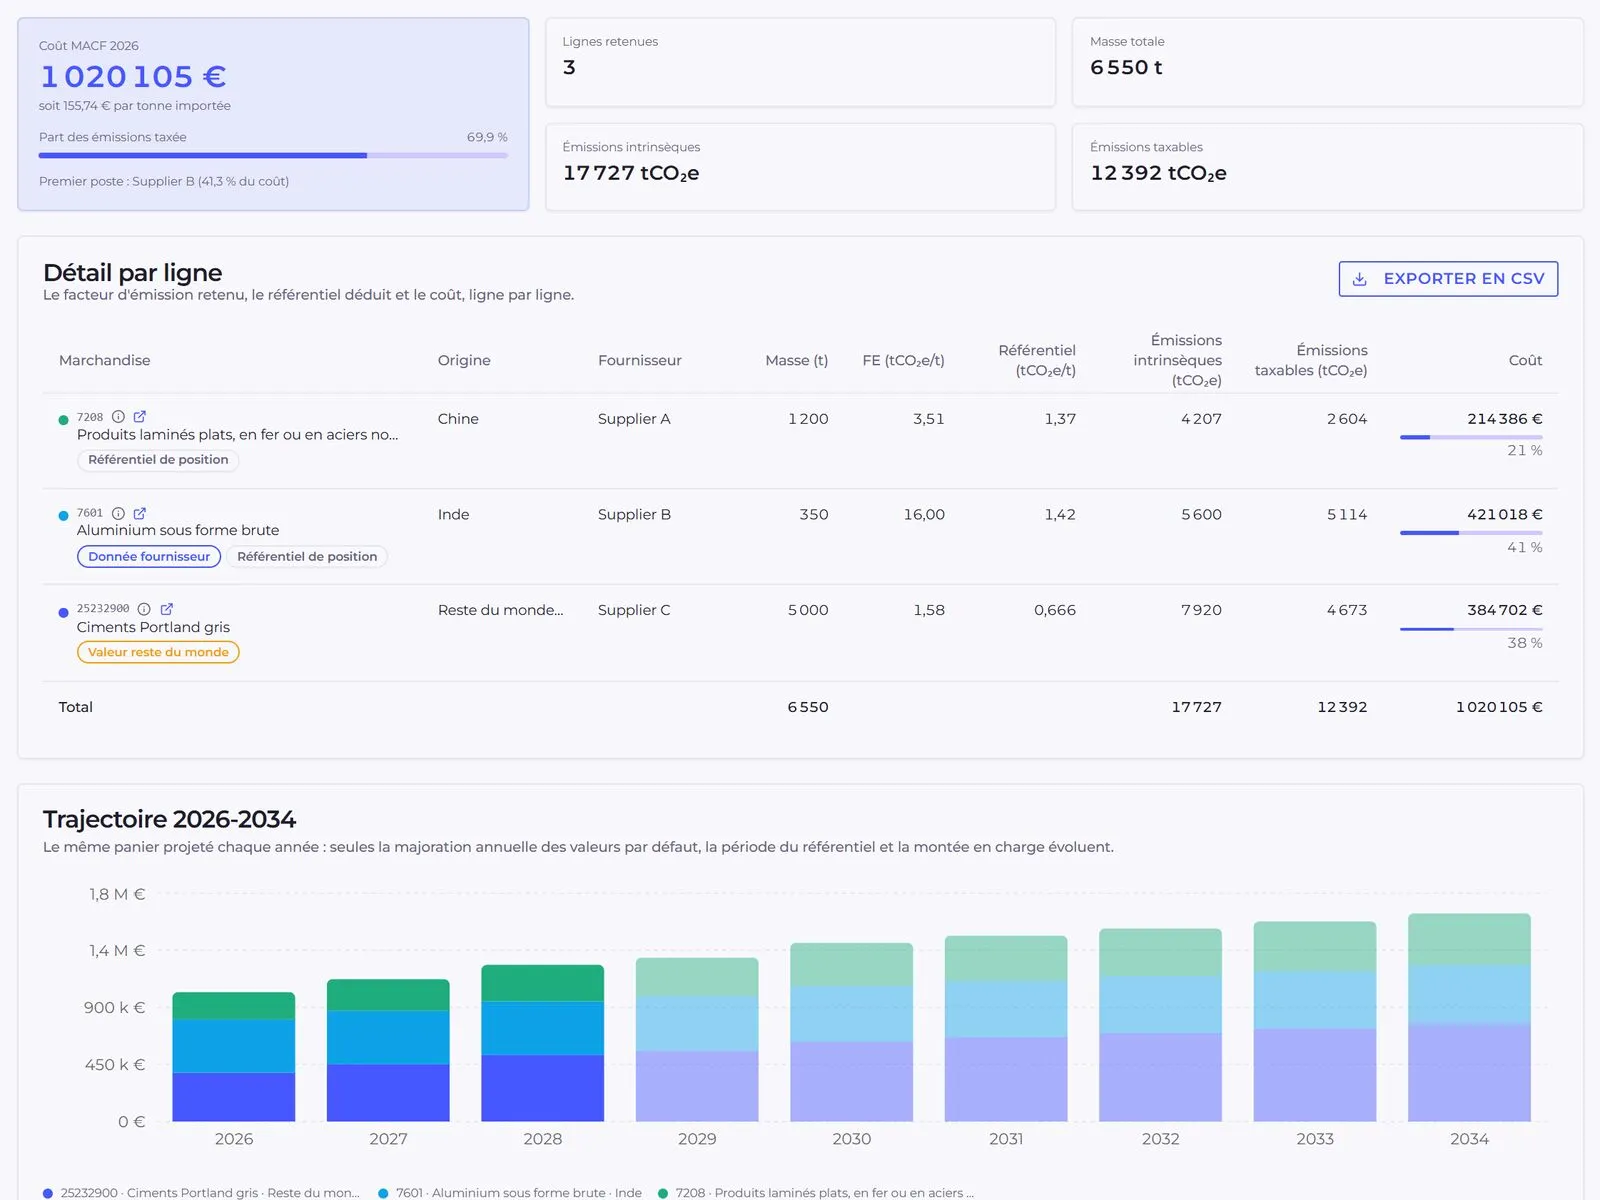This screenshot has height=1200, width=1600.
Task: Click the Aluminium sous forme brute legend entry
Action: click(x=510, y=1192)
